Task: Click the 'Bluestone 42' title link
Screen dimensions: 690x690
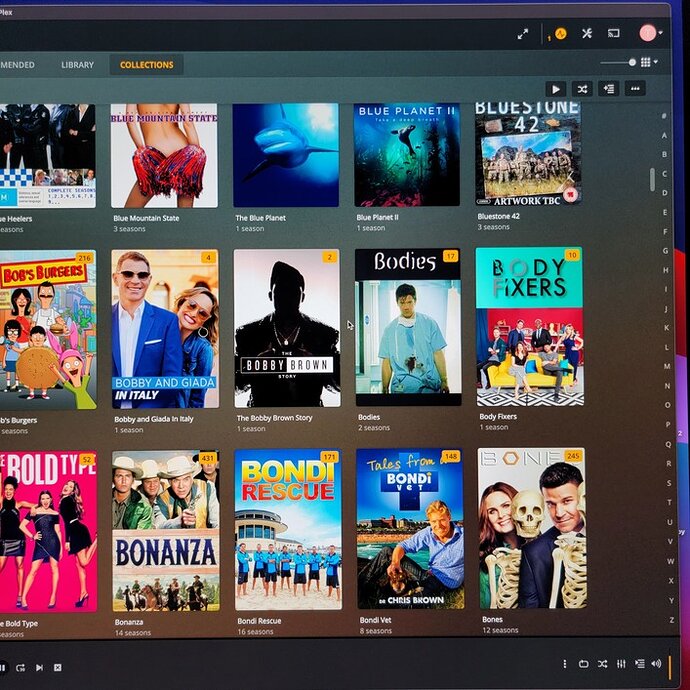Action: (499, 217)
